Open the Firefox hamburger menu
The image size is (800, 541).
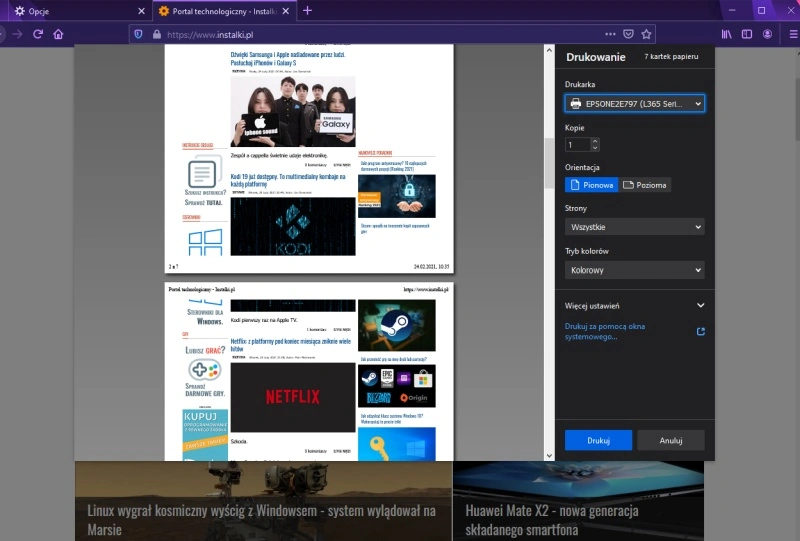coord(787,34)
